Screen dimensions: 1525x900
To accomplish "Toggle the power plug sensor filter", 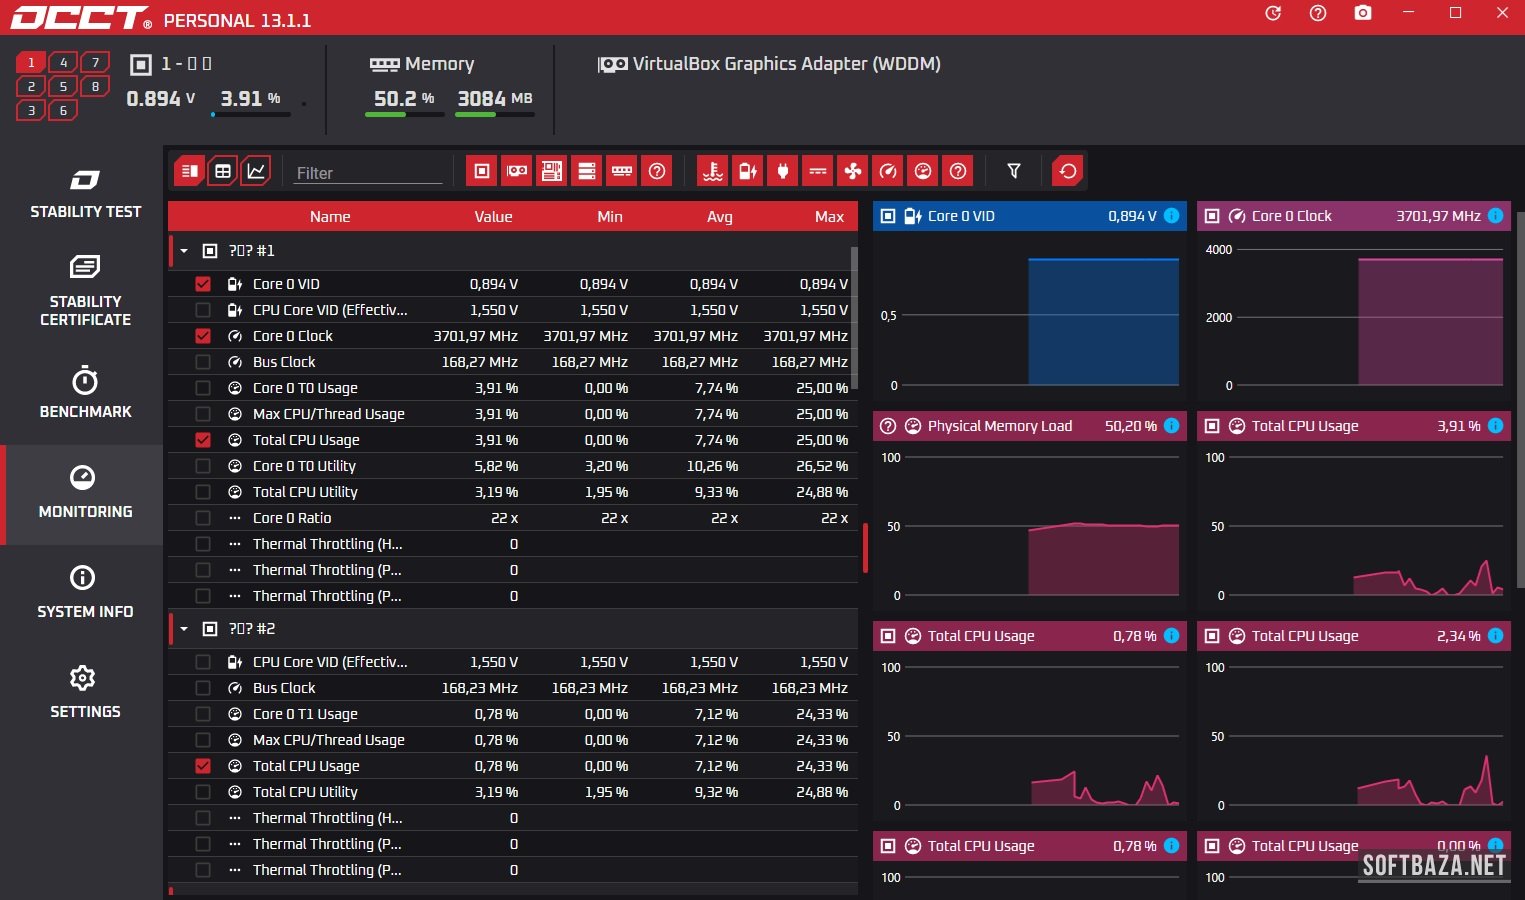I will 783,171.
